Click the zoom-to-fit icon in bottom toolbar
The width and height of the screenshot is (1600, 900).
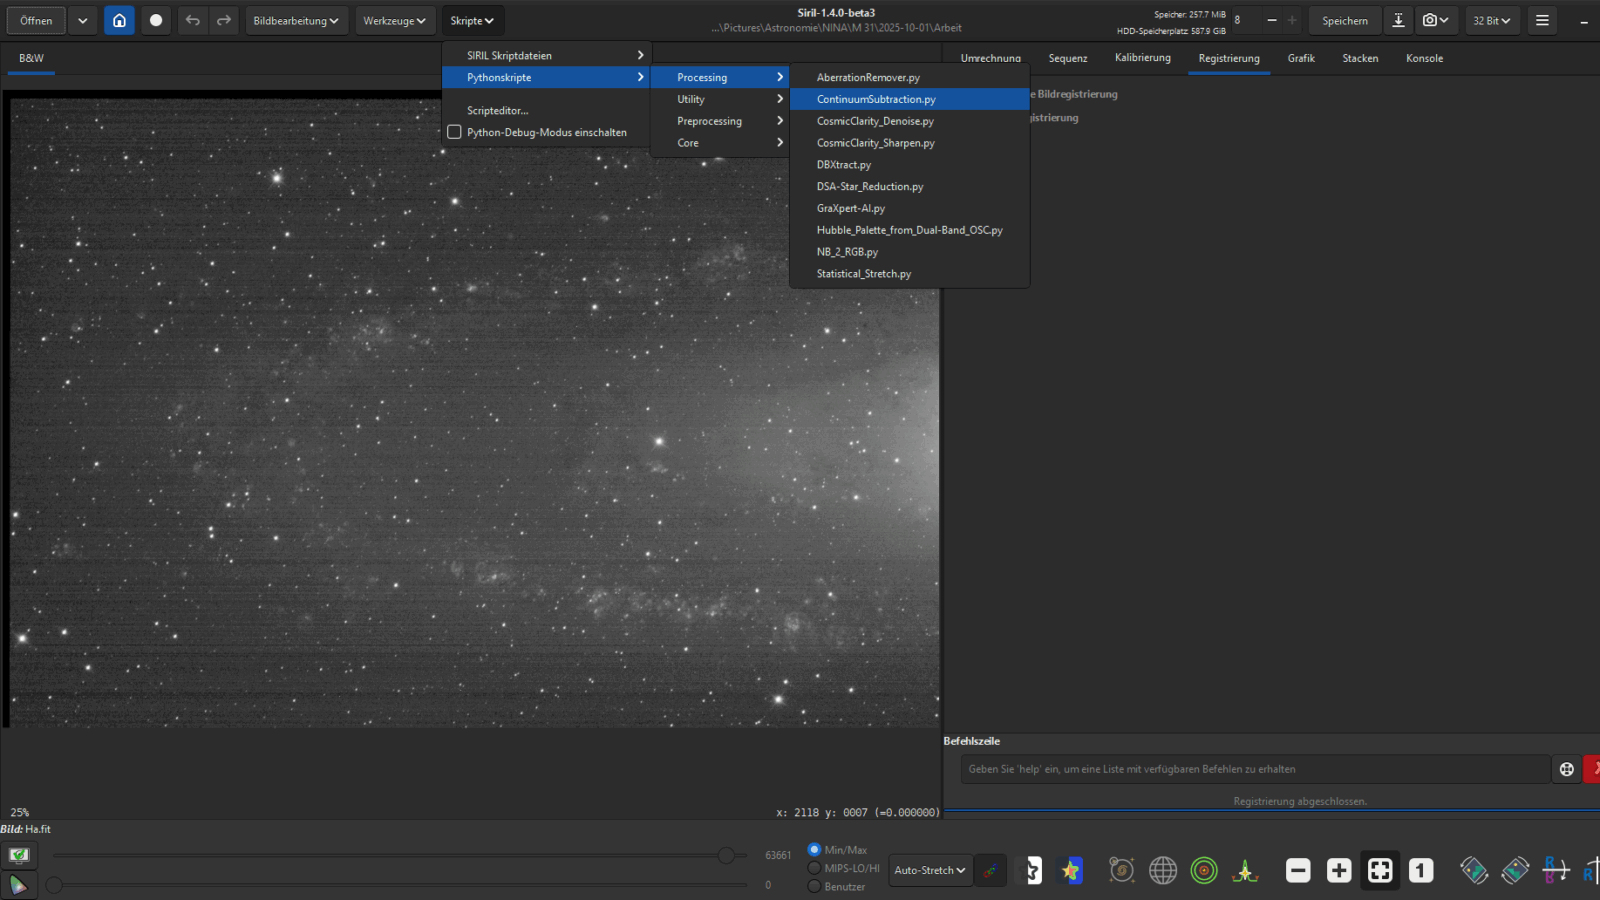(x=1380, y=870)
